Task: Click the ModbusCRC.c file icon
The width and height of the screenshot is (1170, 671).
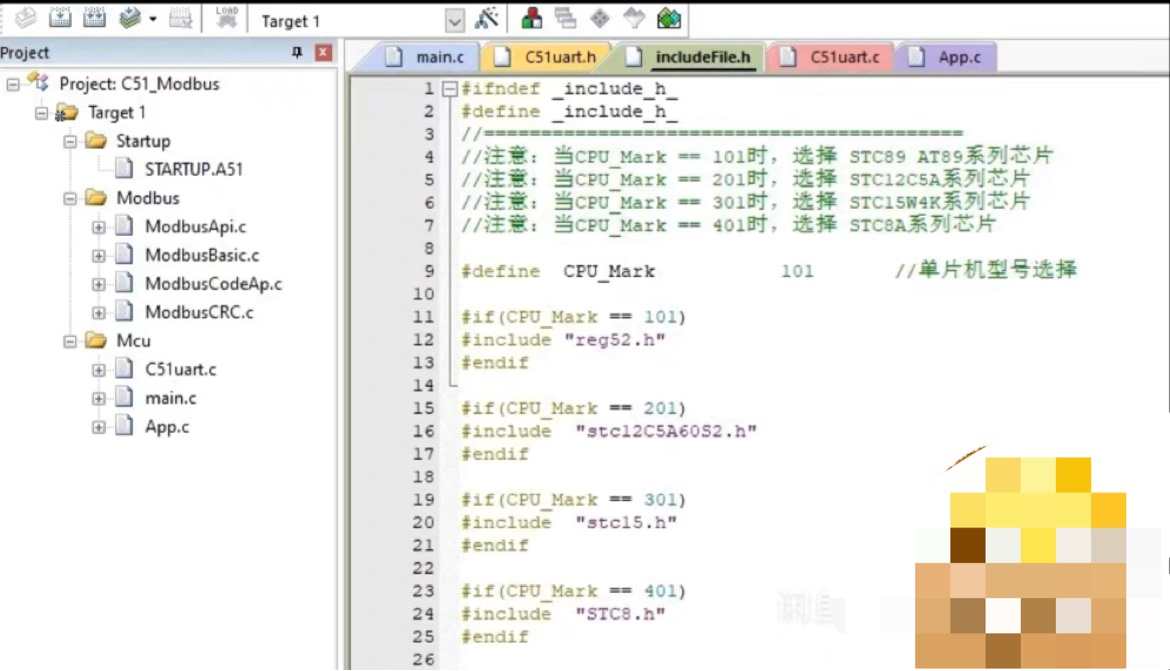Action: coord(125,311)
